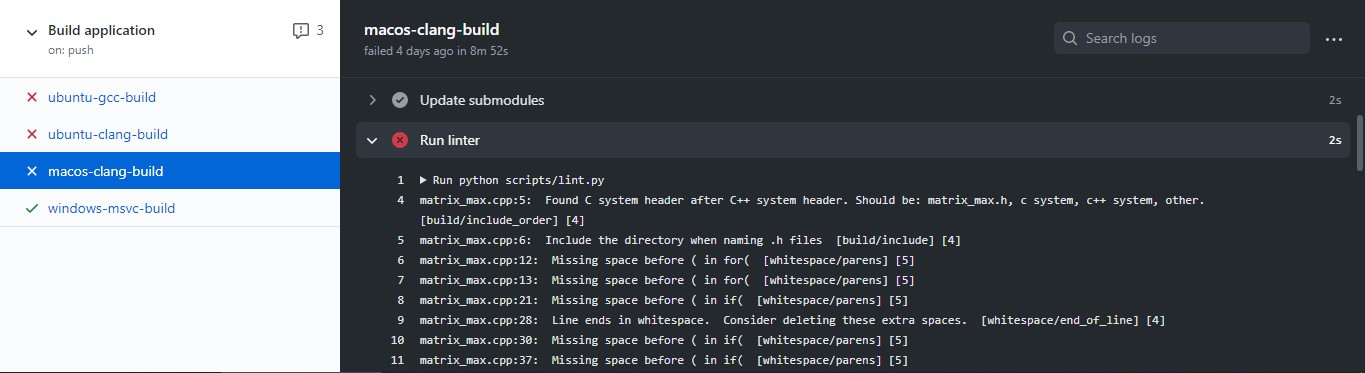Click the green checkmark beside windows-msvc-build
The width and height of the screenshot is (1365, 373).
32,208
